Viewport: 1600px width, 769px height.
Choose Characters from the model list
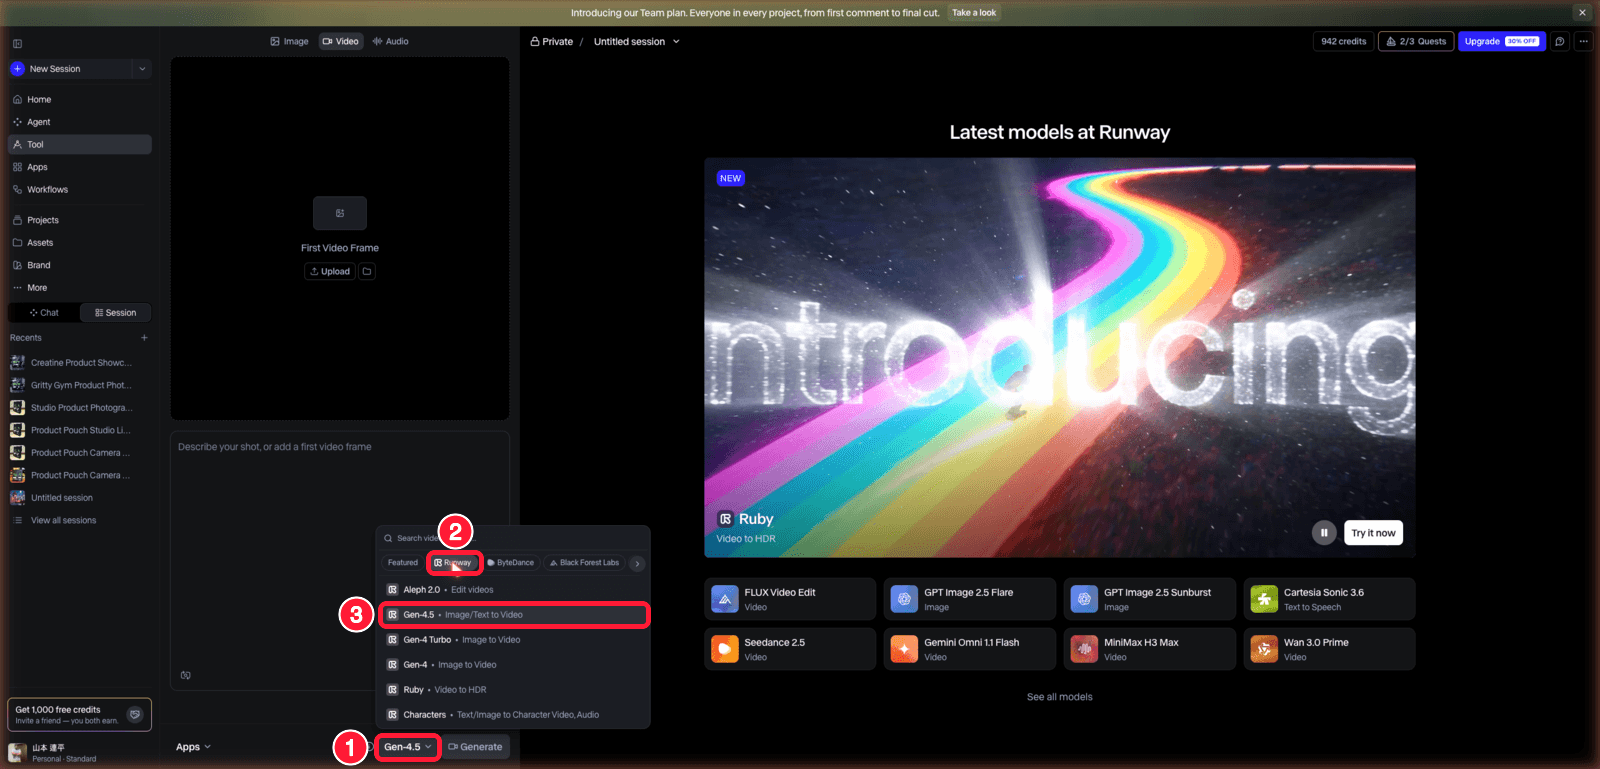(x=513, y=715)
